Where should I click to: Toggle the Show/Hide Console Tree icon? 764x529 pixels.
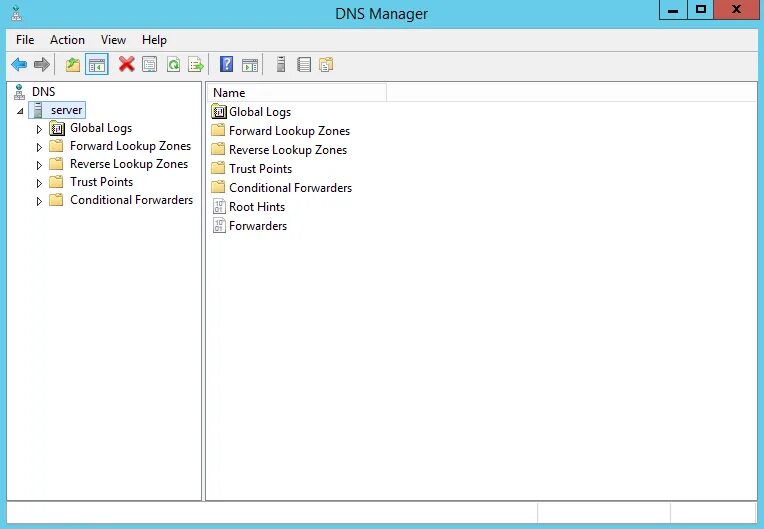(x=96, y=64)
